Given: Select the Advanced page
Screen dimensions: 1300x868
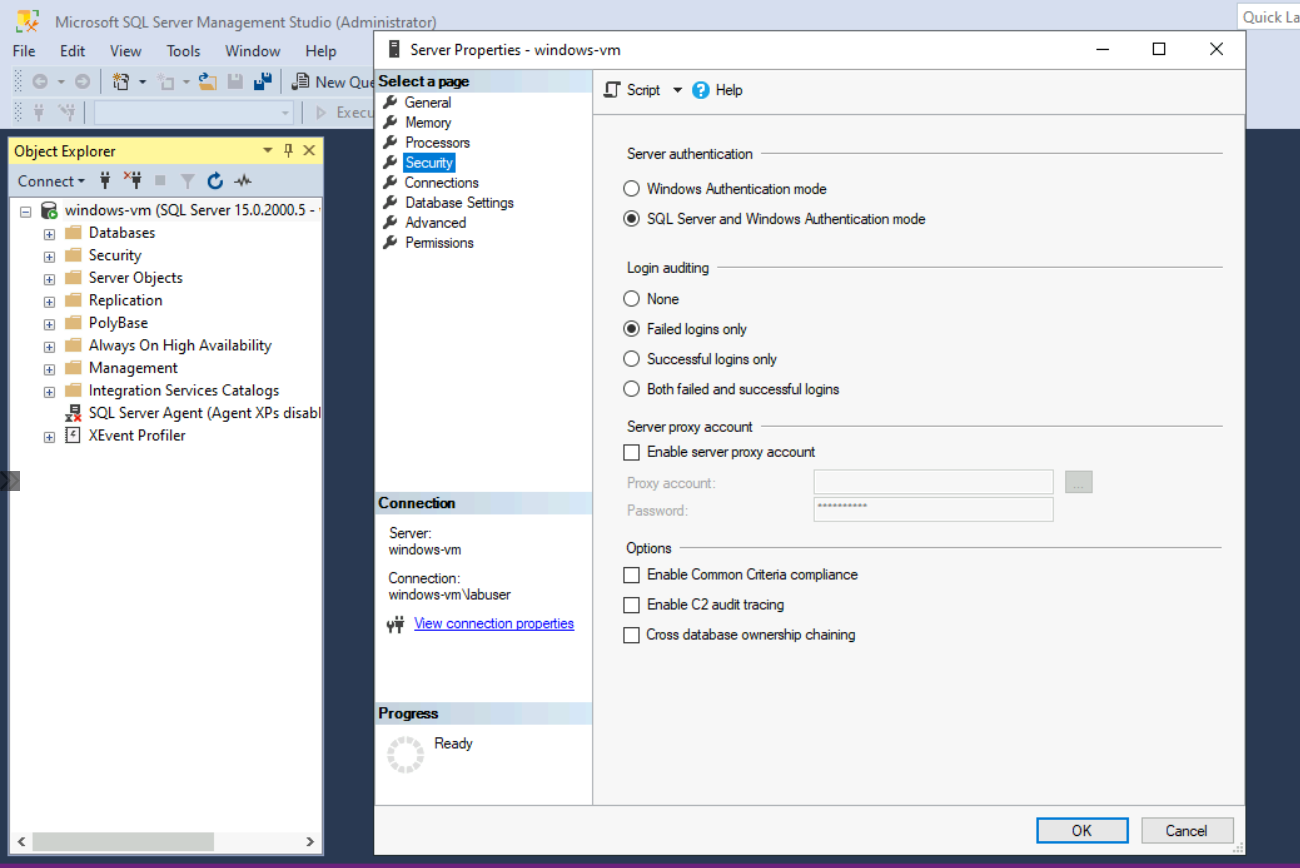Looking at the screenshot, I should 435,223.
